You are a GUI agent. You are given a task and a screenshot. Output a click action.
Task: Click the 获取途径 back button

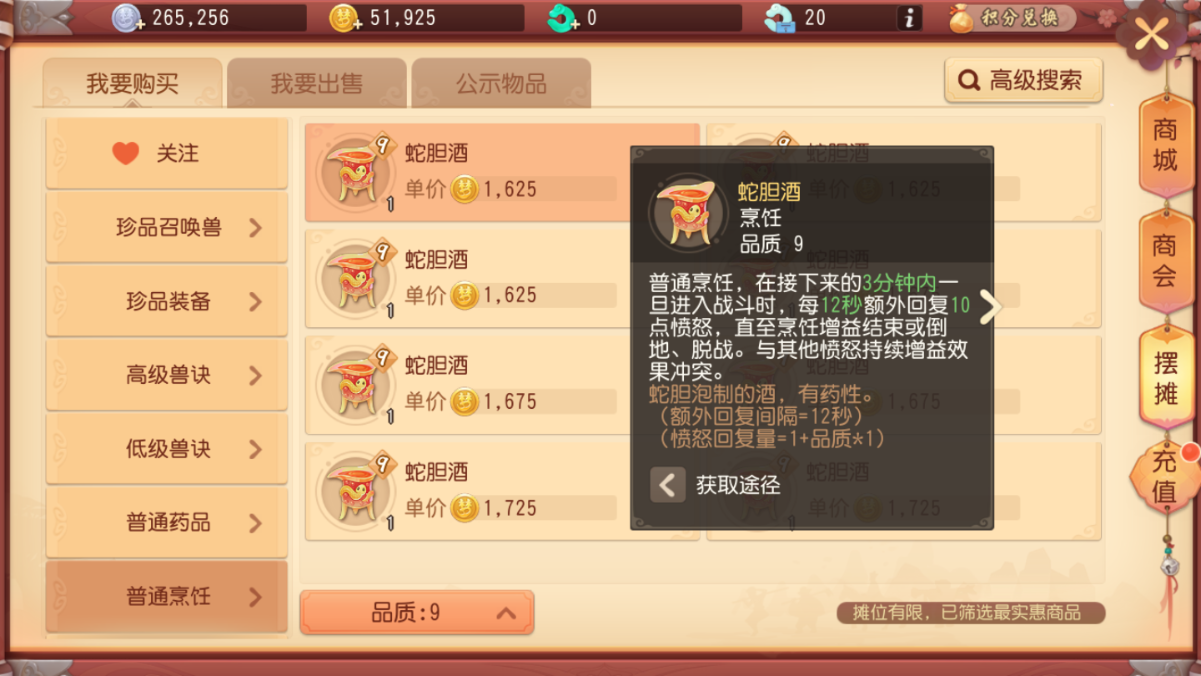tap(668, 485)
